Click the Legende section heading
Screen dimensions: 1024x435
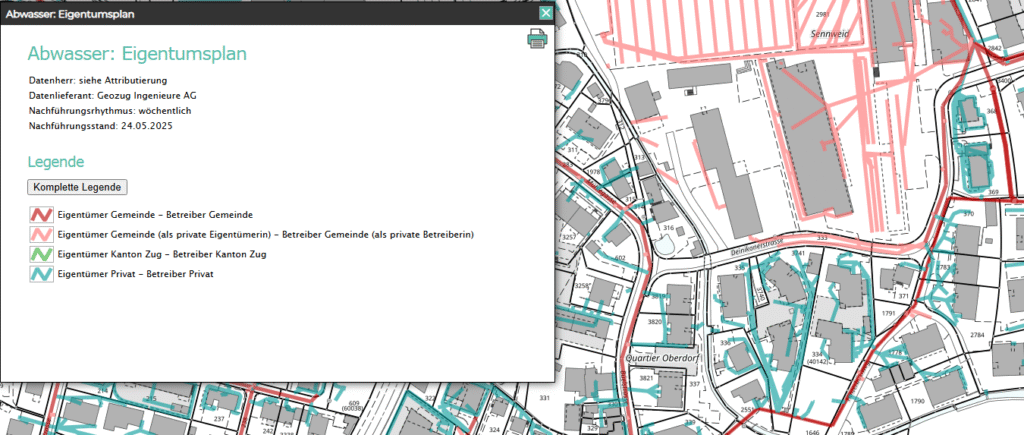coord(56,161)
